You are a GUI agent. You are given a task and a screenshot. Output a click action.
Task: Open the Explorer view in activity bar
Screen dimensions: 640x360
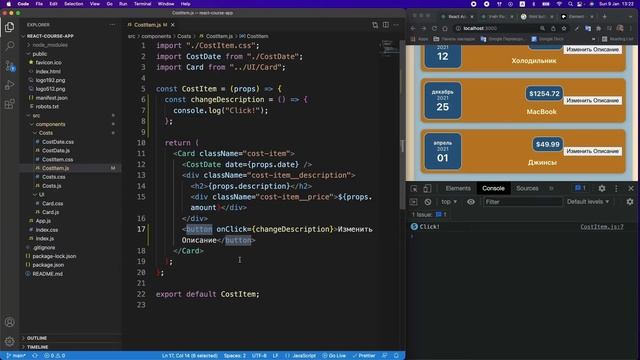[x=9, y=27]
